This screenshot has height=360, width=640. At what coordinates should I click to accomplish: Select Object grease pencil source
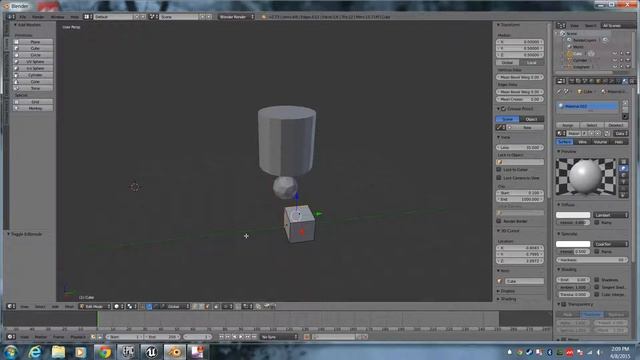coord(531,119)
